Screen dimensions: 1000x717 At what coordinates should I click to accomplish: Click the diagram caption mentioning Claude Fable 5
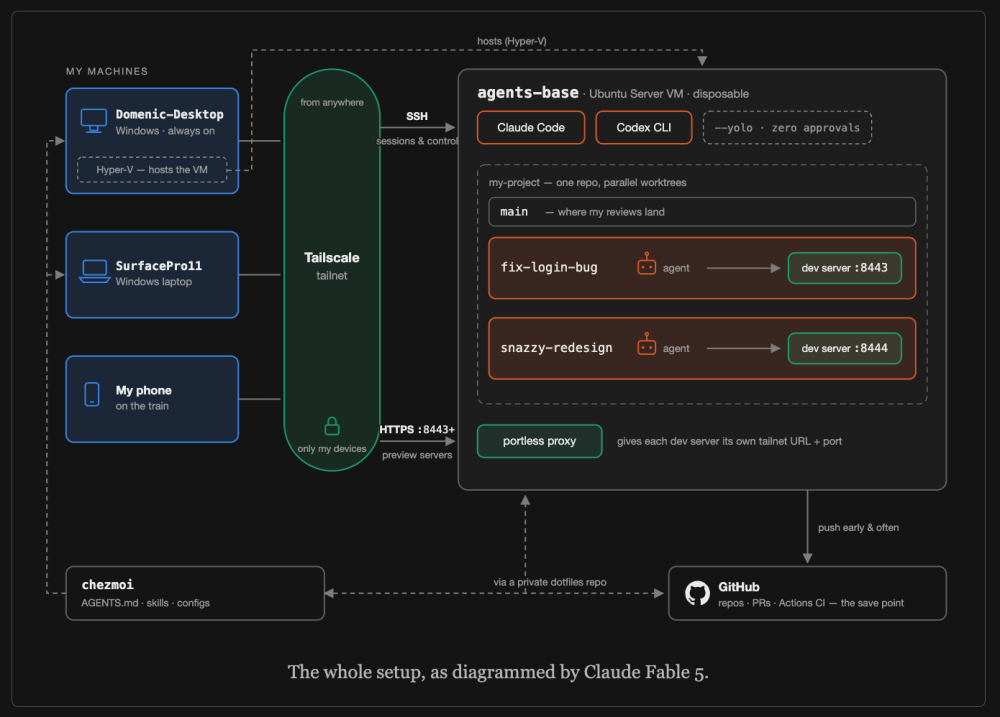(498, 672)
